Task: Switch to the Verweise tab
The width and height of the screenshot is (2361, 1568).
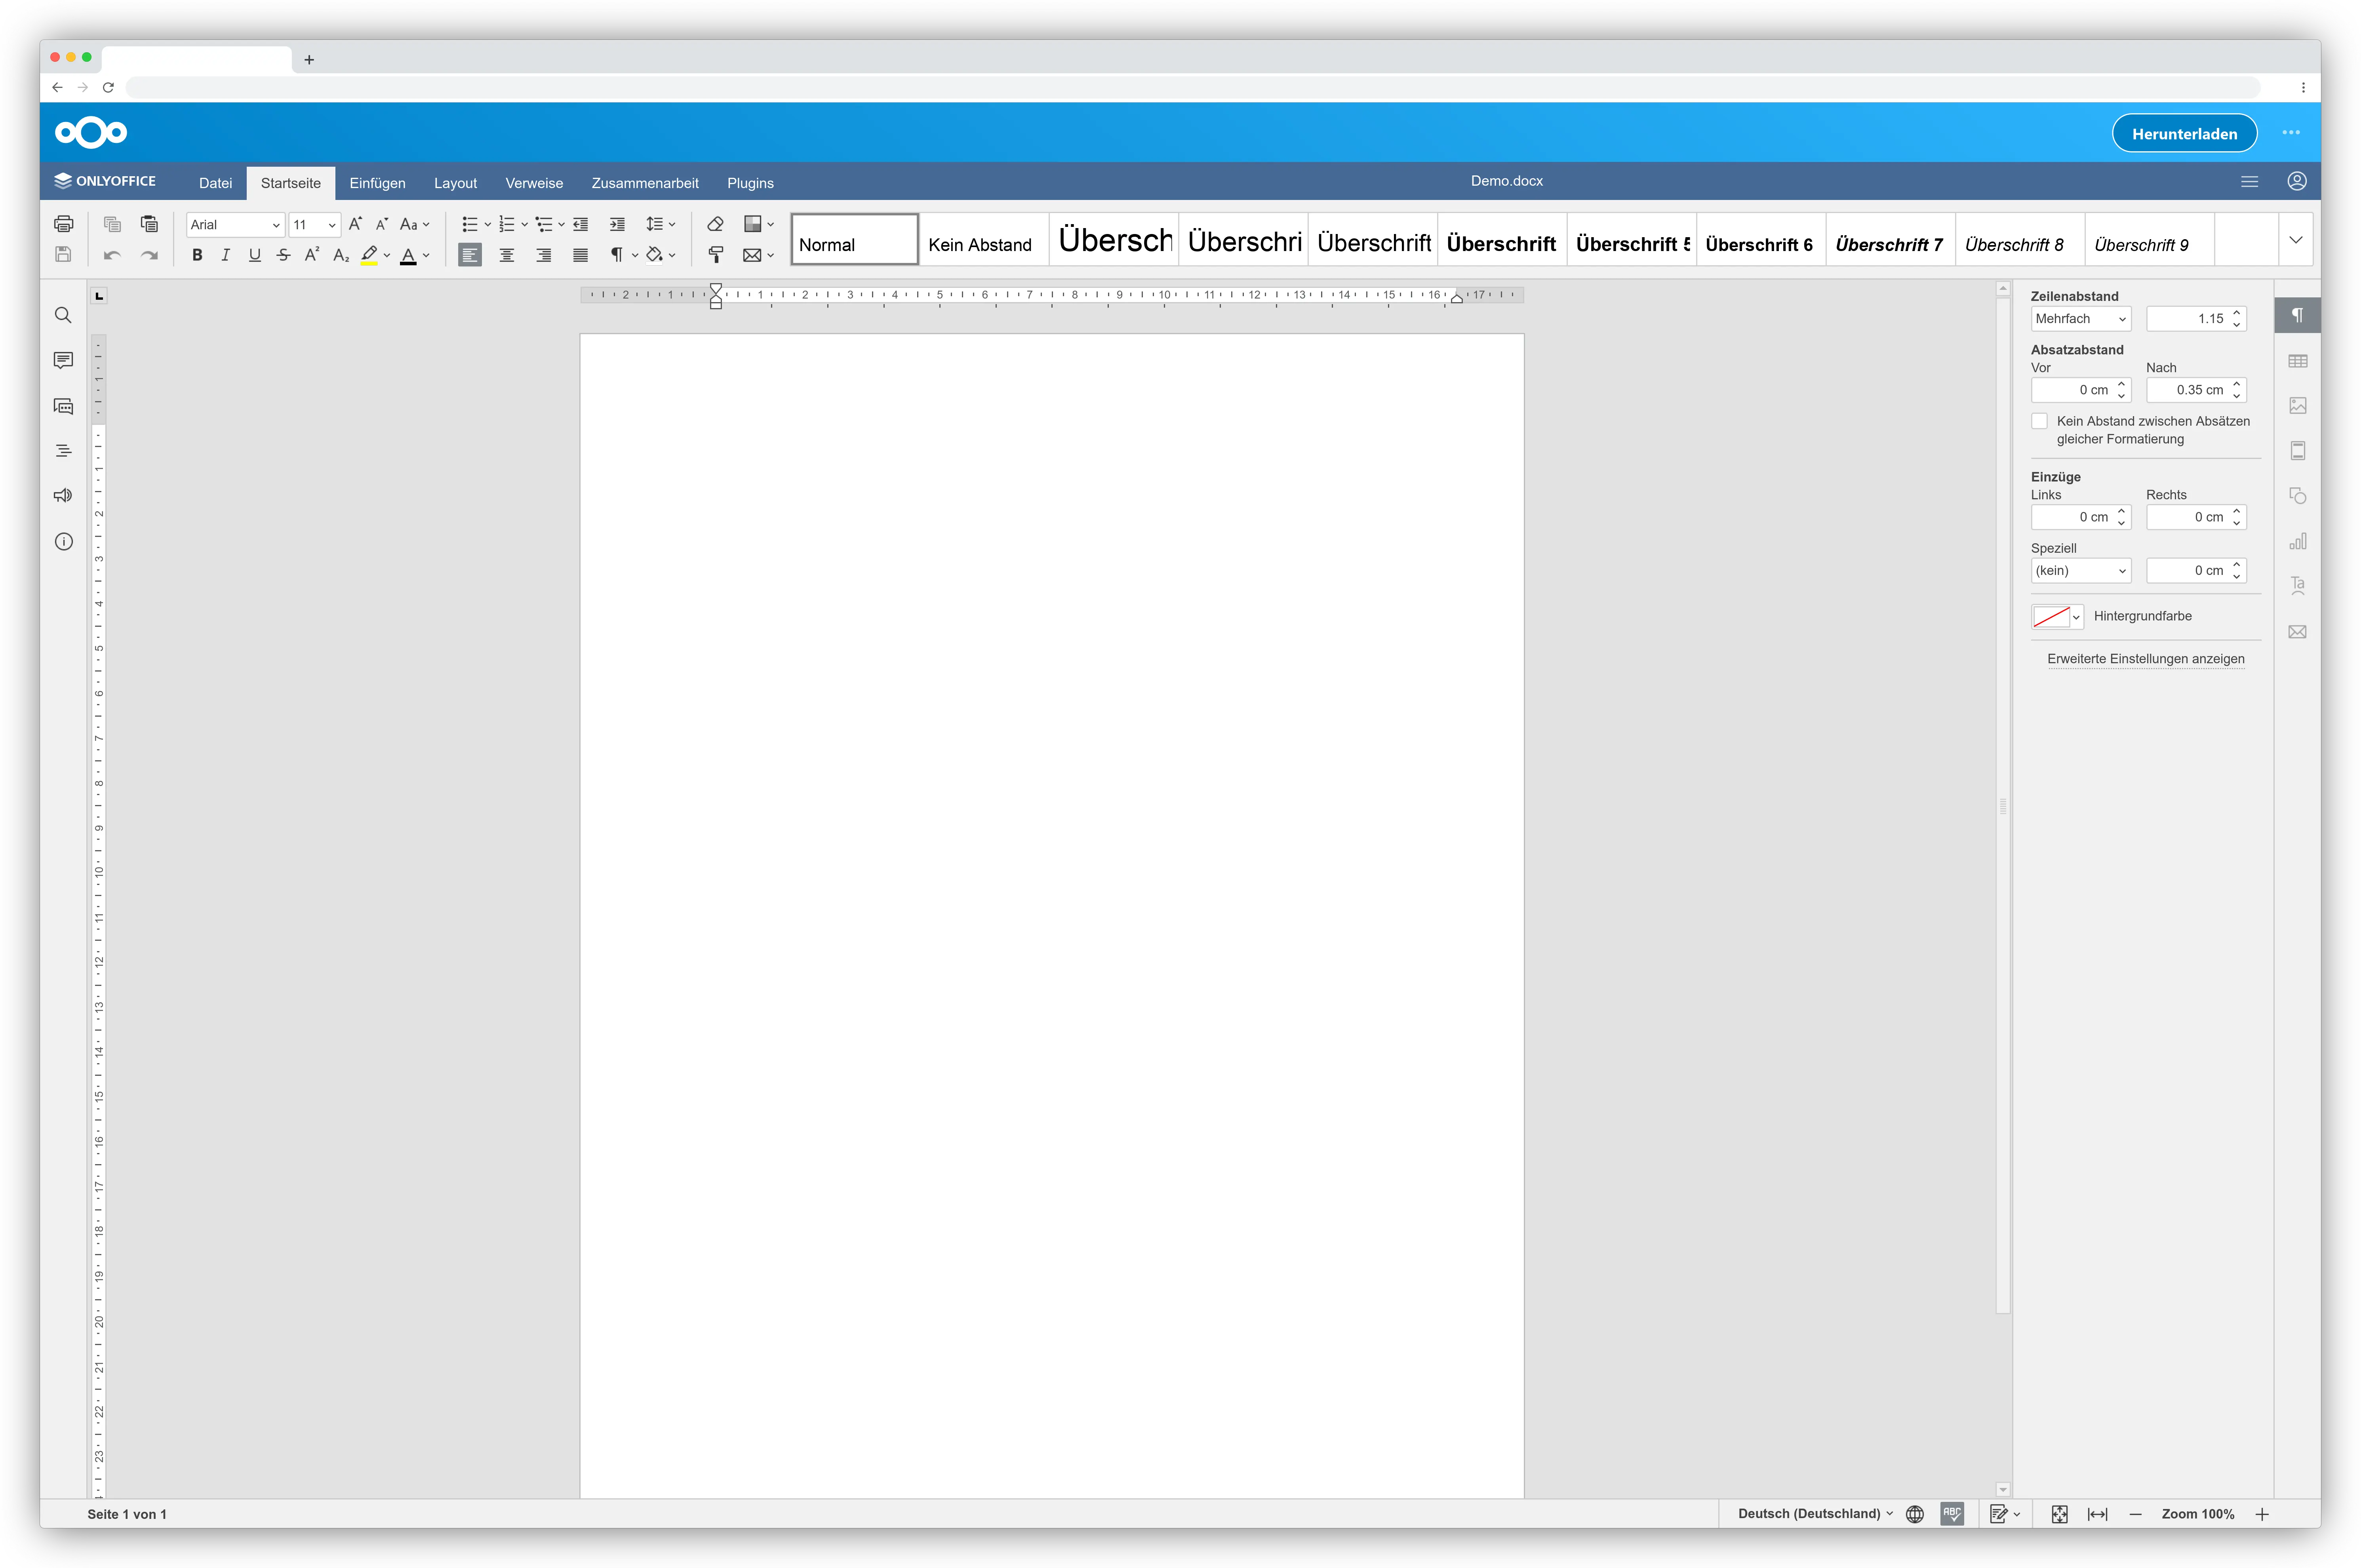Action: click(534, 183)
